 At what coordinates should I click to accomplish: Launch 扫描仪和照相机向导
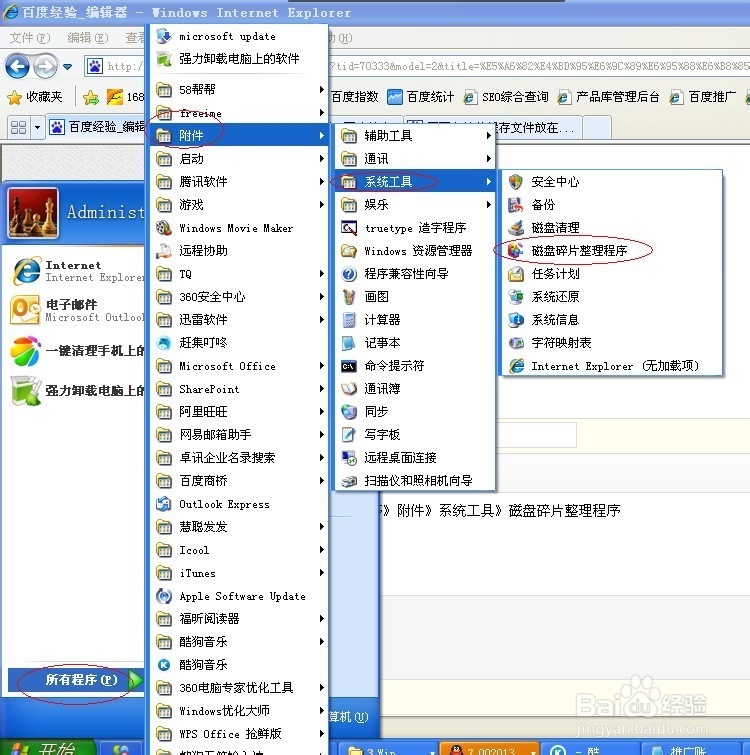click(415, 481)
